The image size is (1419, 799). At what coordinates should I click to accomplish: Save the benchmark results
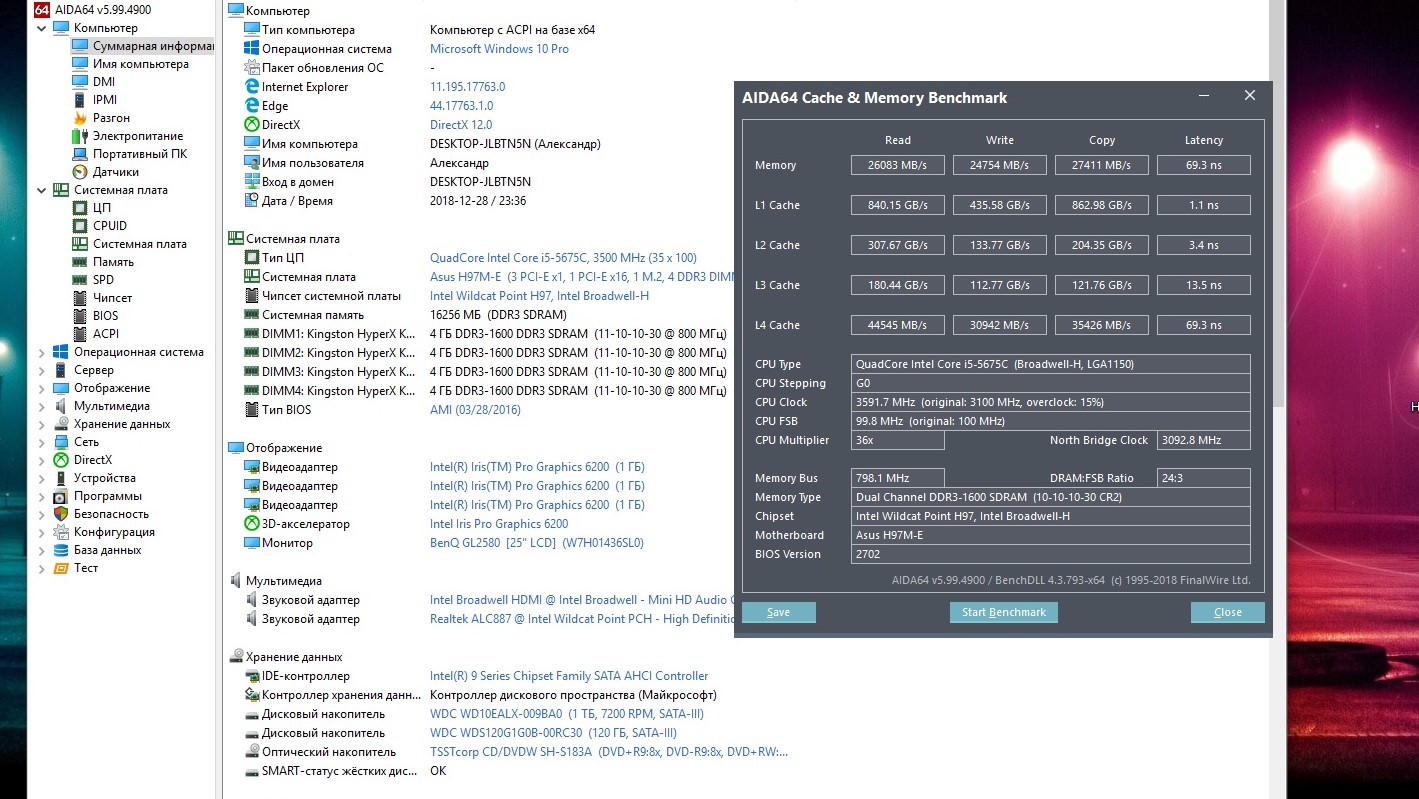coord(778,612)
